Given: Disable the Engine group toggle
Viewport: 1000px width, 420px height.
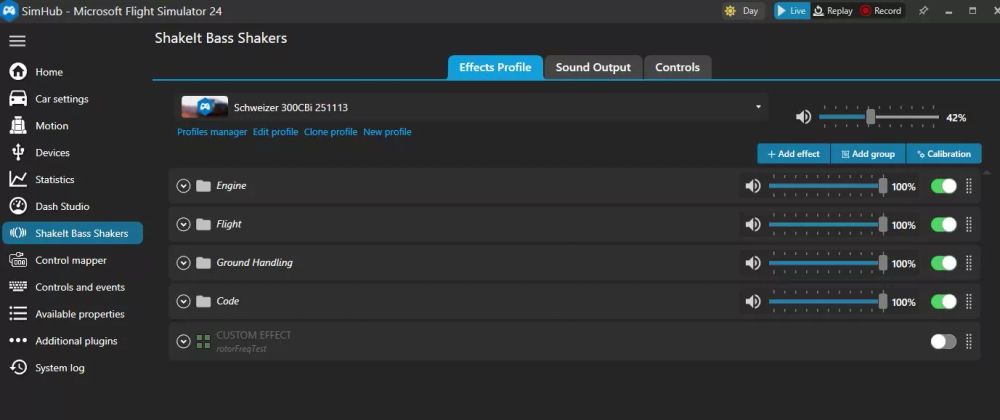Looking at the screenshot, I should click(944, 186).
